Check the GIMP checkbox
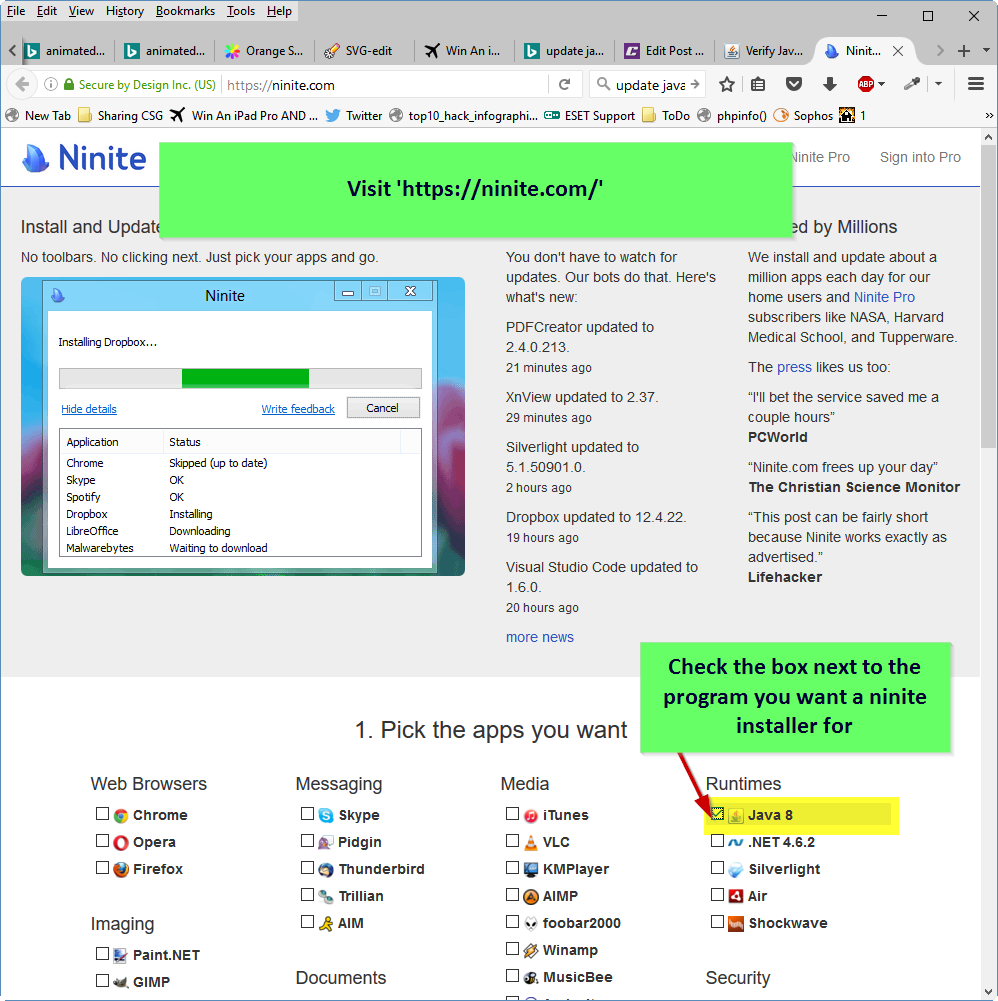Viewport: 998px width, 1001px height. click(x=102, y=980)
